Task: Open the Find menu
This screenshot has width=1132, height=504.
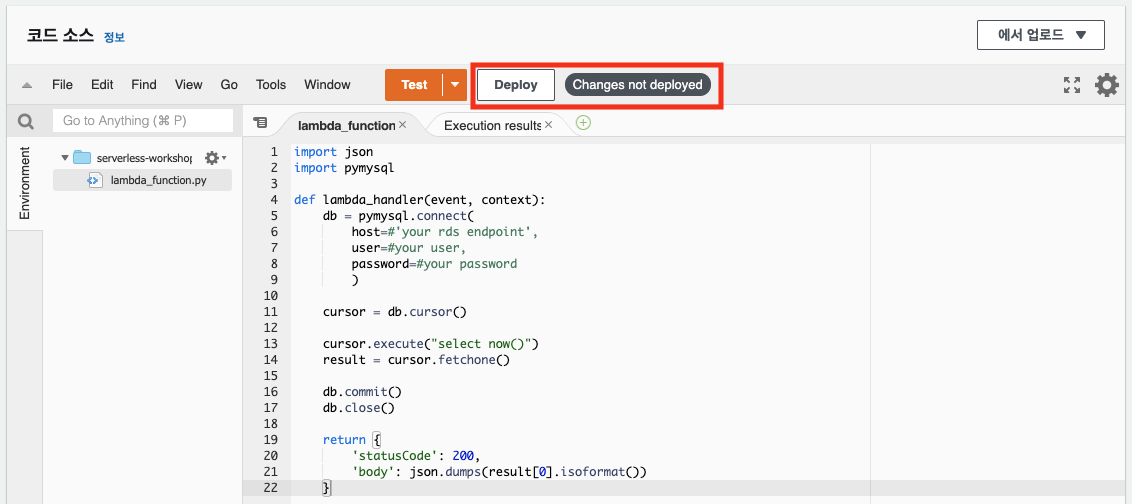Action: (144, 84)
